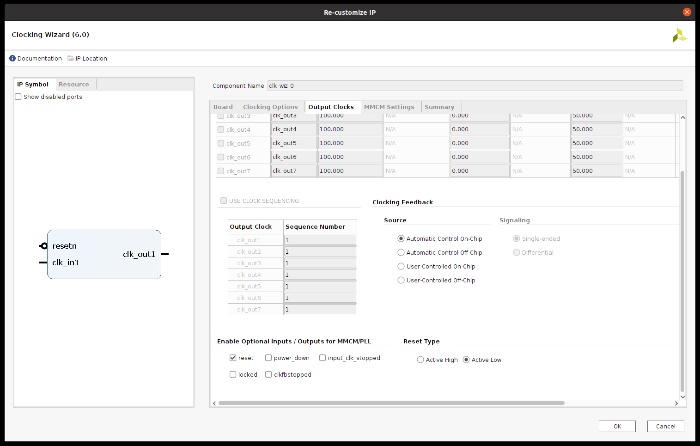Click clk_out6 phase value field

coord(479,157)
